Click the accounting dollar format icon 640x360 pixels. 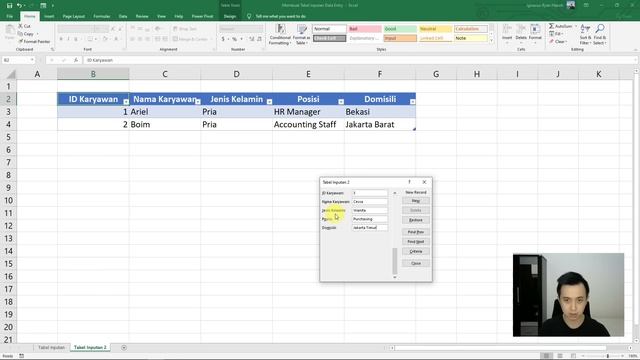click(223, 39)
